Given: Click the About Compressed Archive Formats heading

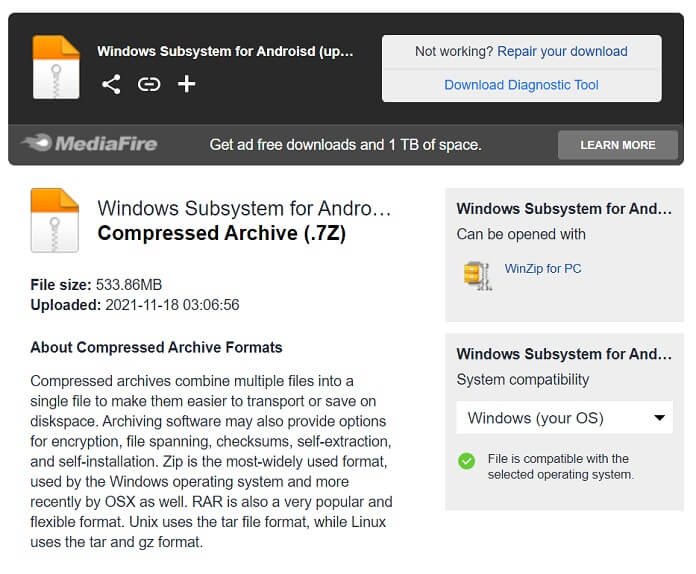Looking at the screenshot, I should [x=156, y=347].
